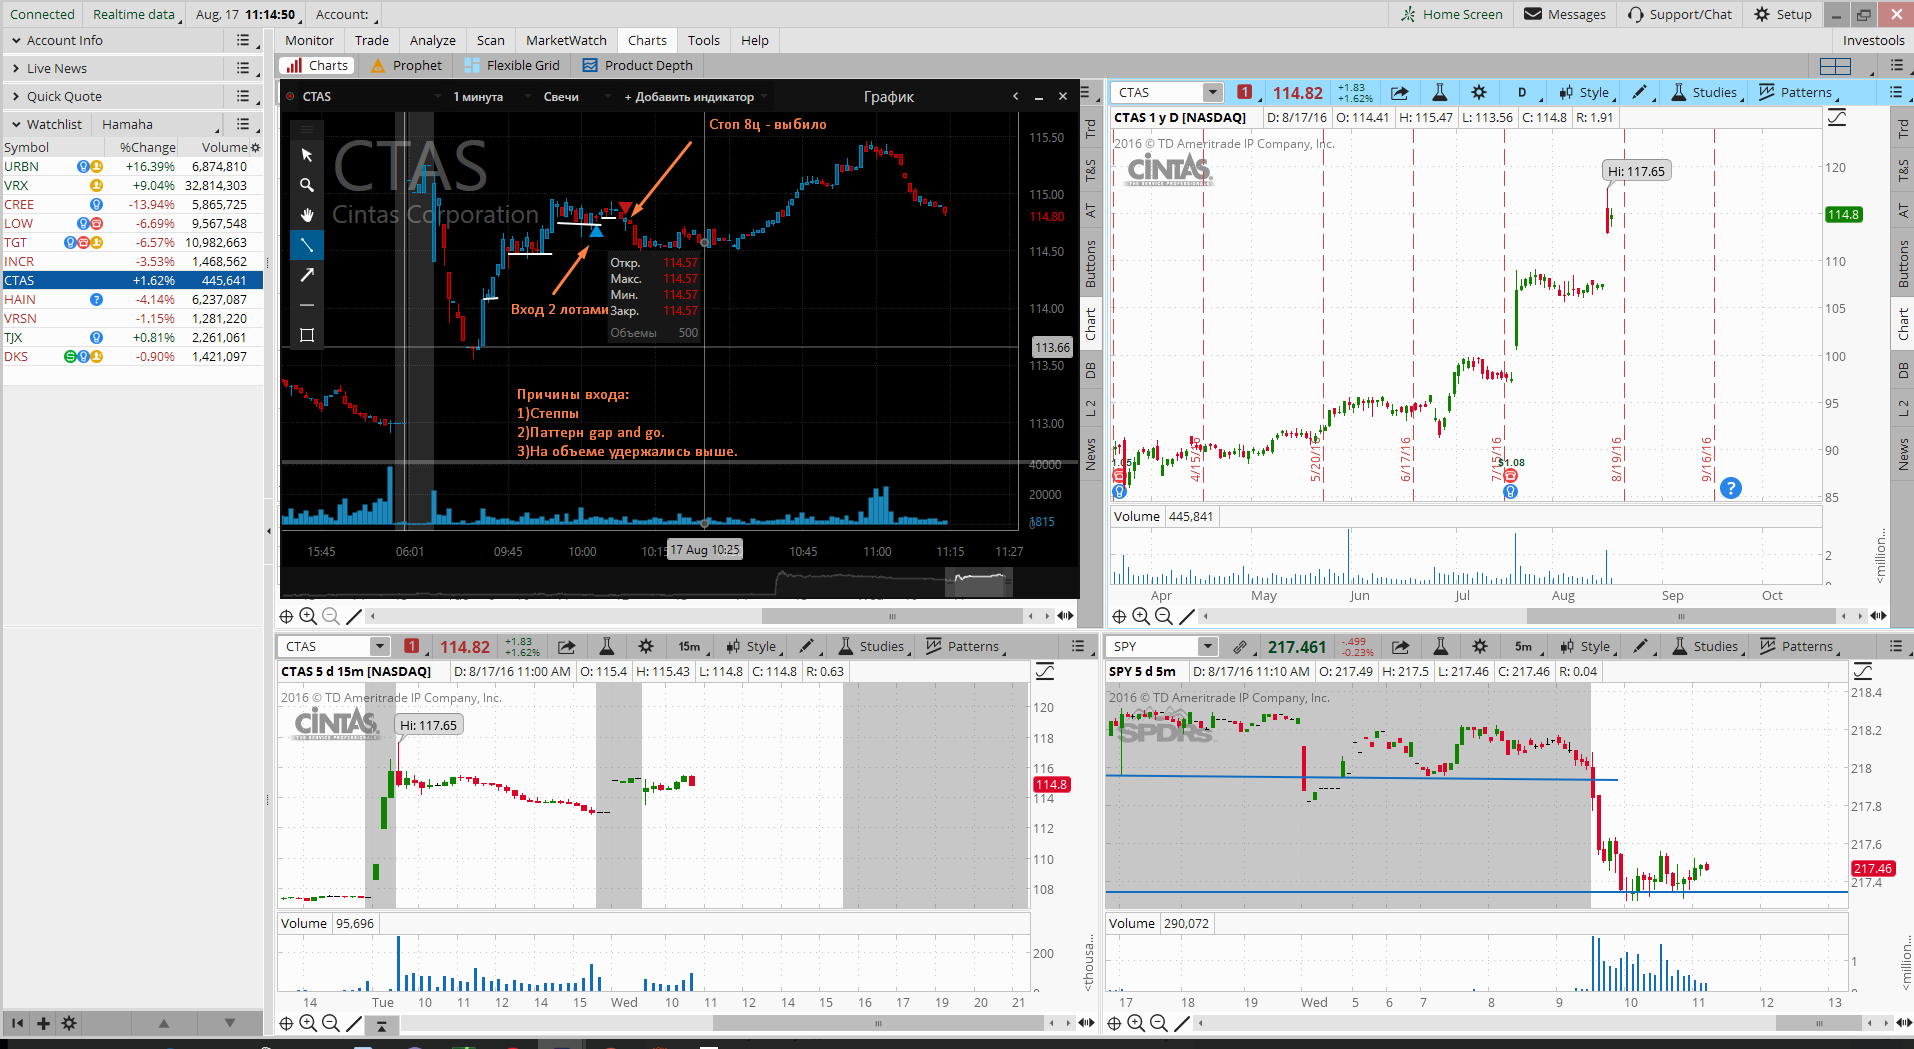Collapse the Account Info section
The width and height of the screenshot is (1914, 1049).
point(16,41)
